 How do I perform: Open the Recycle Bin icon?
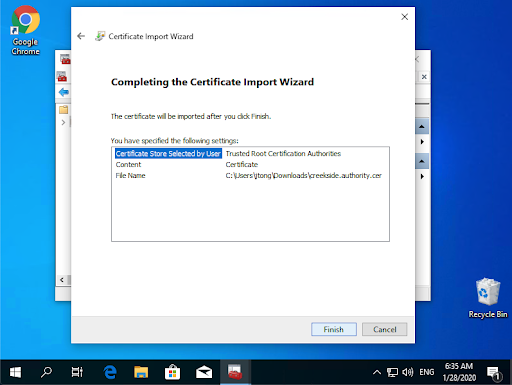[488, 298]
